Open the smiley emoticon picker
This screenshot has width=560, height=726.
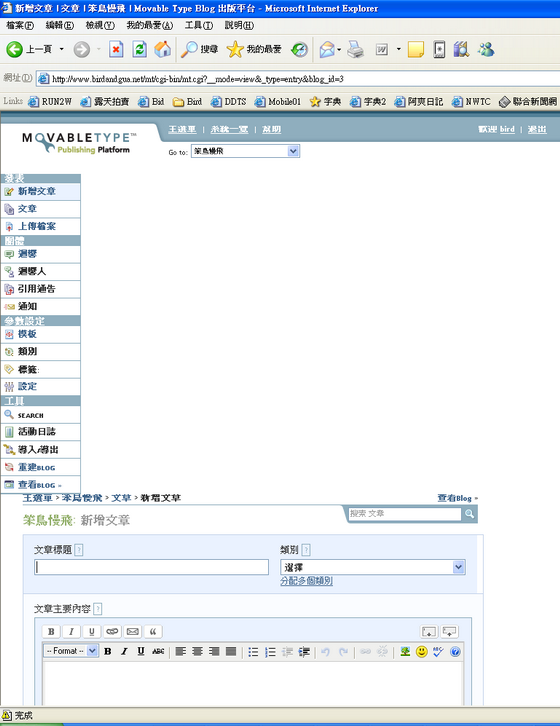point(422,651)
